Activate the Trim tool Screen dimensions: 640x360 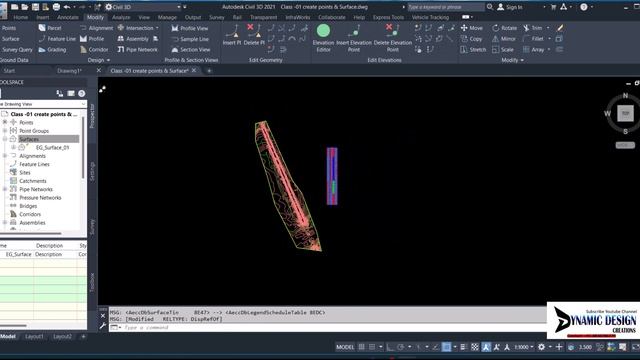point(532,28)
